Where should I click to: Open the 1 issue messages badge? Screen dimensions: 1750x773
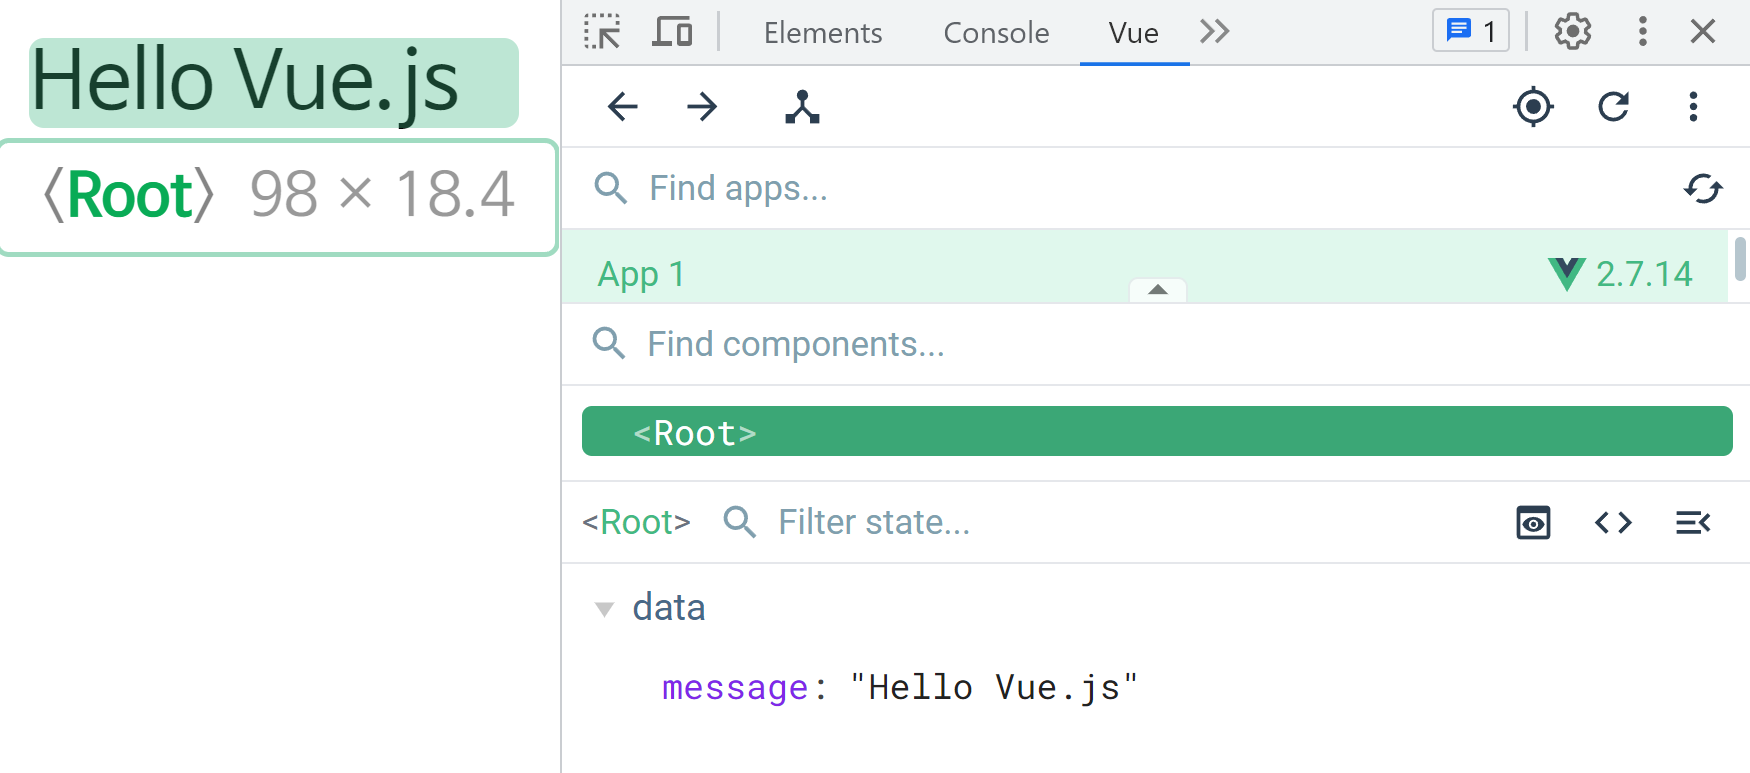[1471, 32]
